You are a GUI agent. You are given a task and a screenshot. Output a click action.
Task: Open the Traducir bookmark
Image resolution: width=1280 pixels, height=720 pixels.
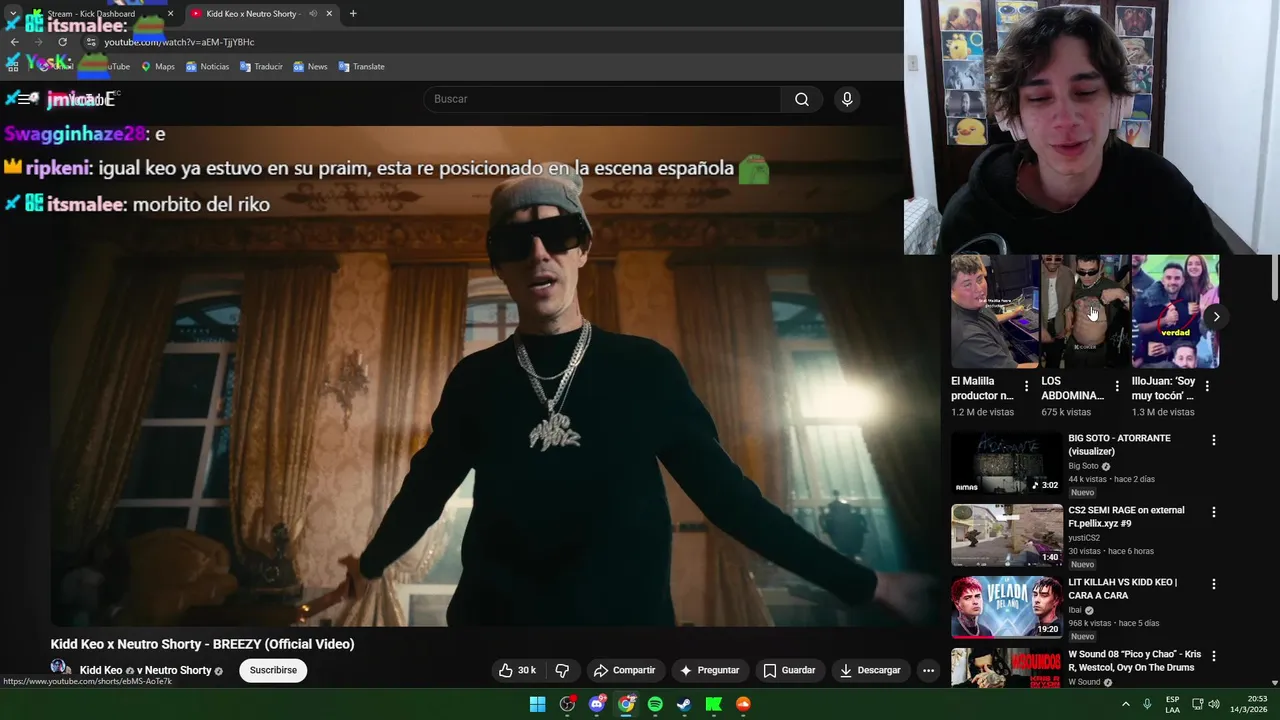261,66
